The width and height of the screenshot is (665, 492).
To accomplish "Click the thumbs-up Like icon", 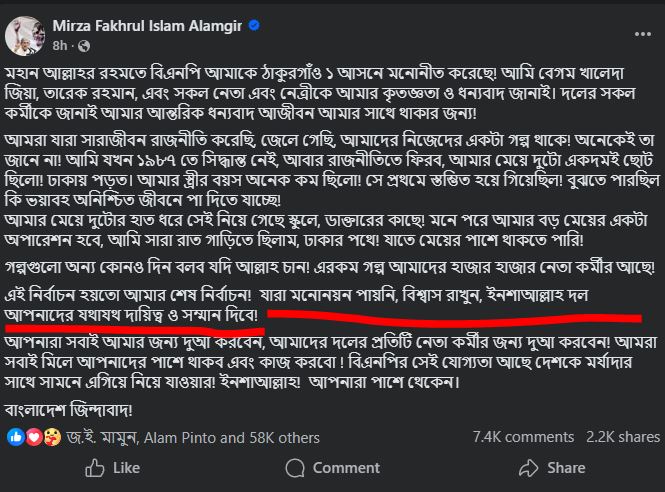I will [96, 468].
